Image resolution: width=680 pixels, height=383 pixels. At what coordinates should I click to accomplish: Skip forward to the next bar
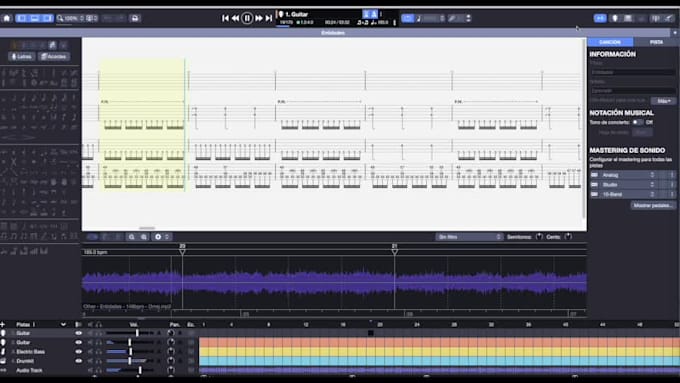(259, 18)
